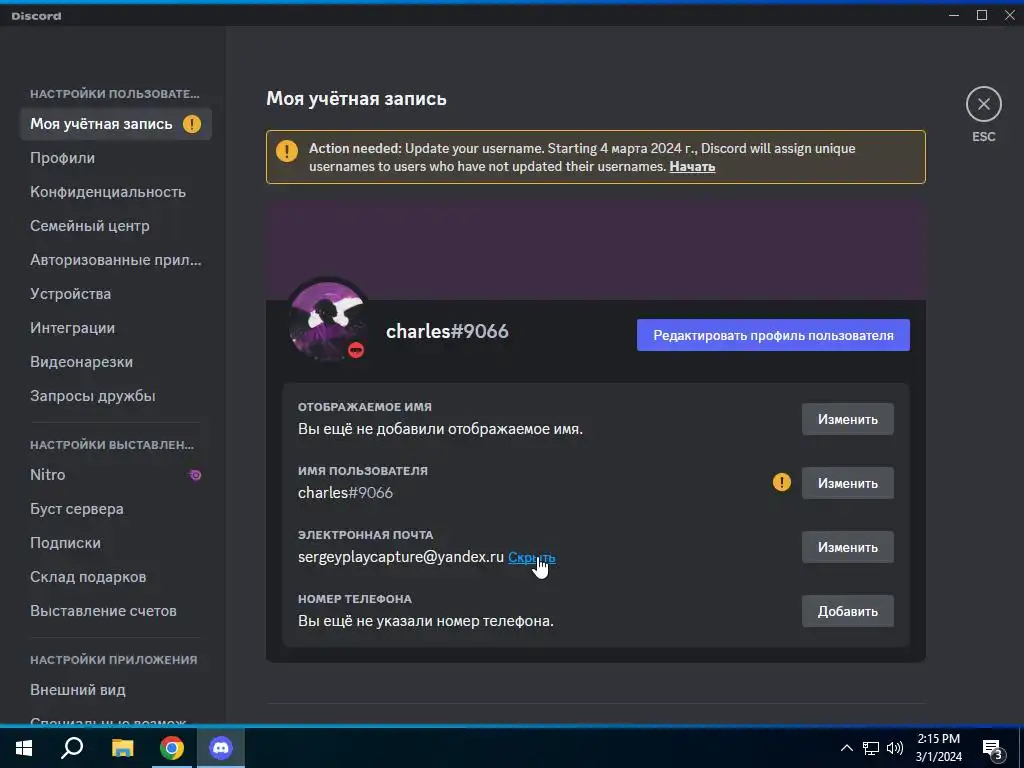Image resolution: width=1024 pixels, height=768 pixels.
Task: Click the yellow alert icon in the username banner
Action: point(287,152)
